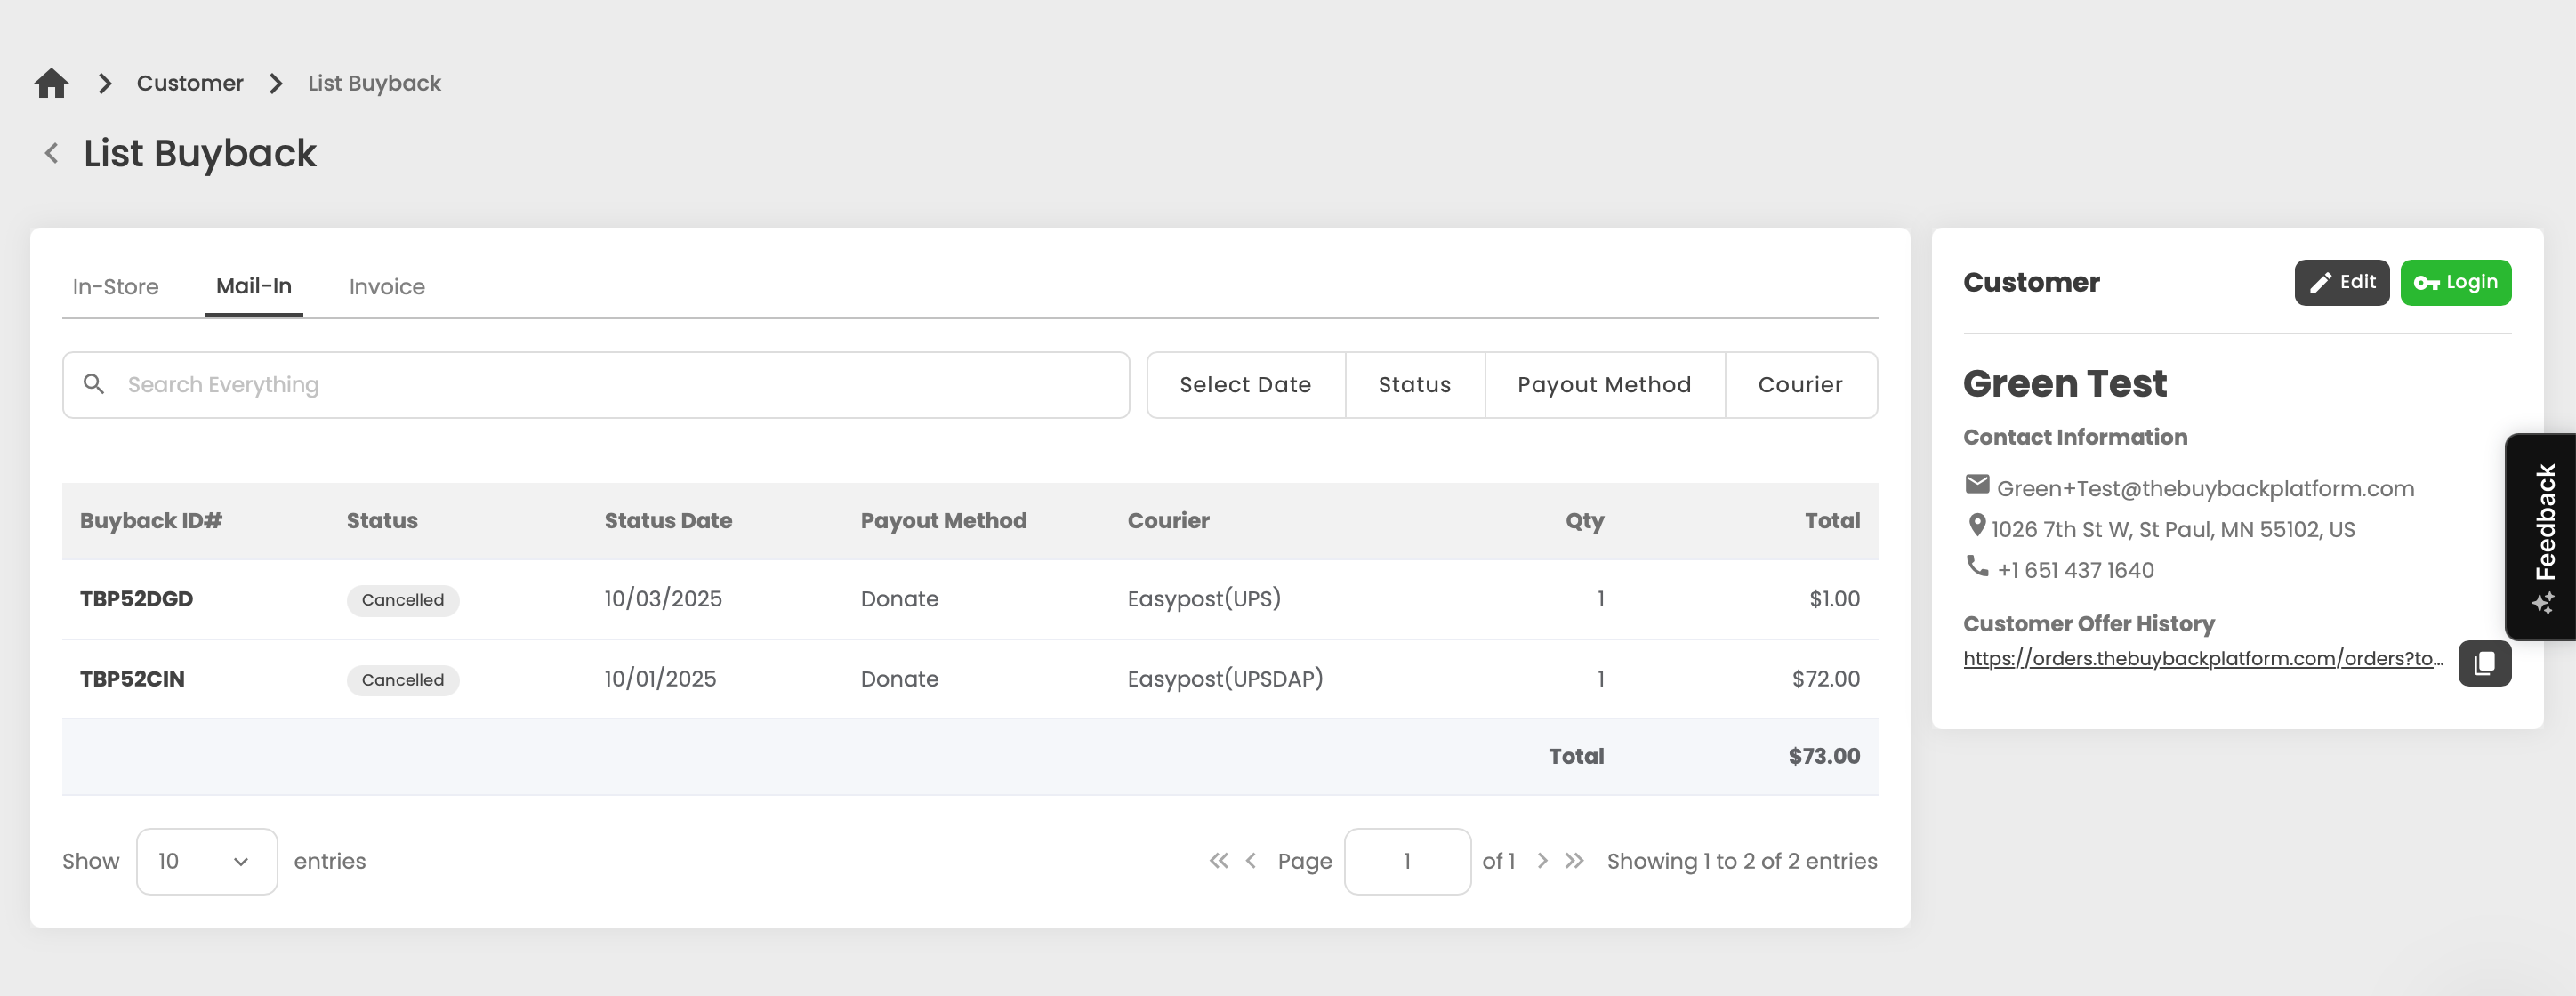
Task: Click the $1.00 total cell
Action: (1834, 599)
